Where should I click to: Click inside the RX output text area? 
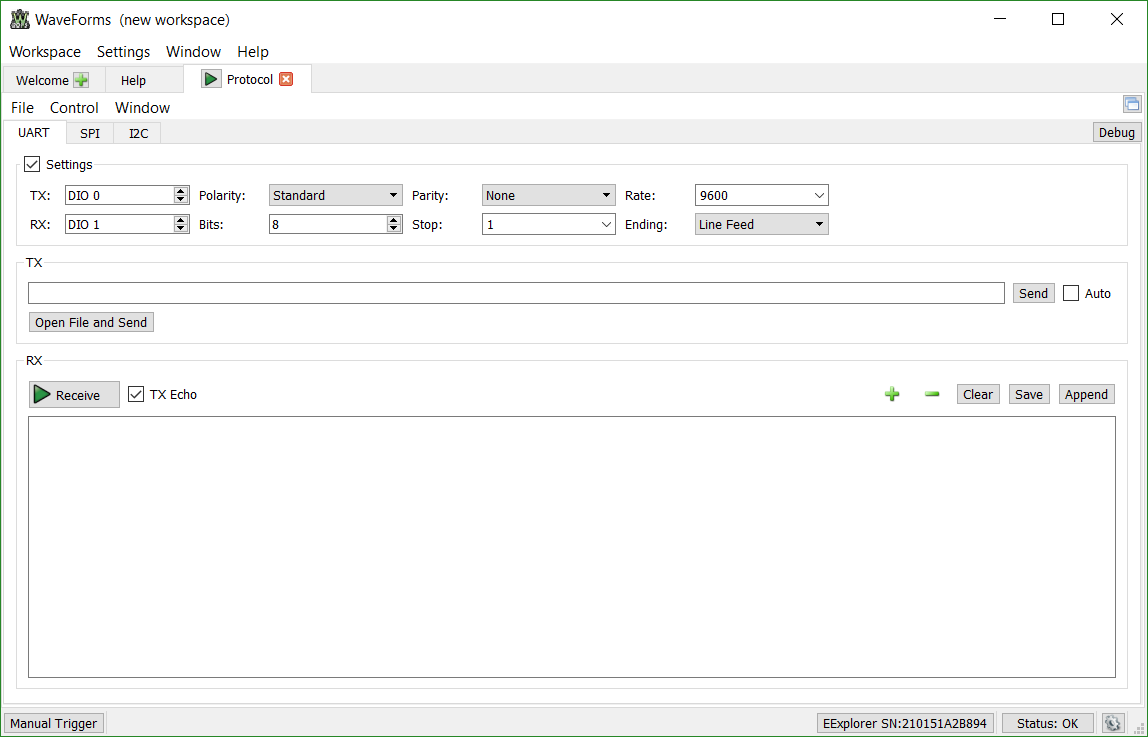(572, 547)
